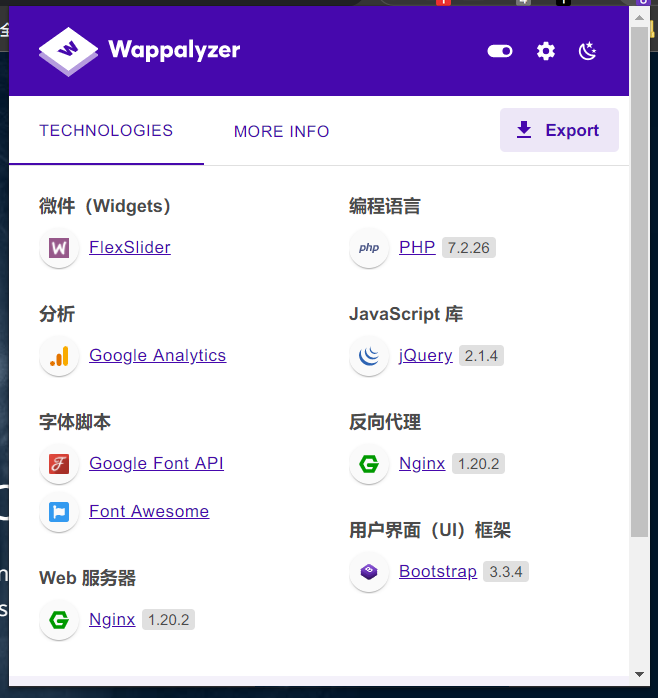Click the scrollbar up arrow
This screenshot has width=658, height=698.
[640, 18]
